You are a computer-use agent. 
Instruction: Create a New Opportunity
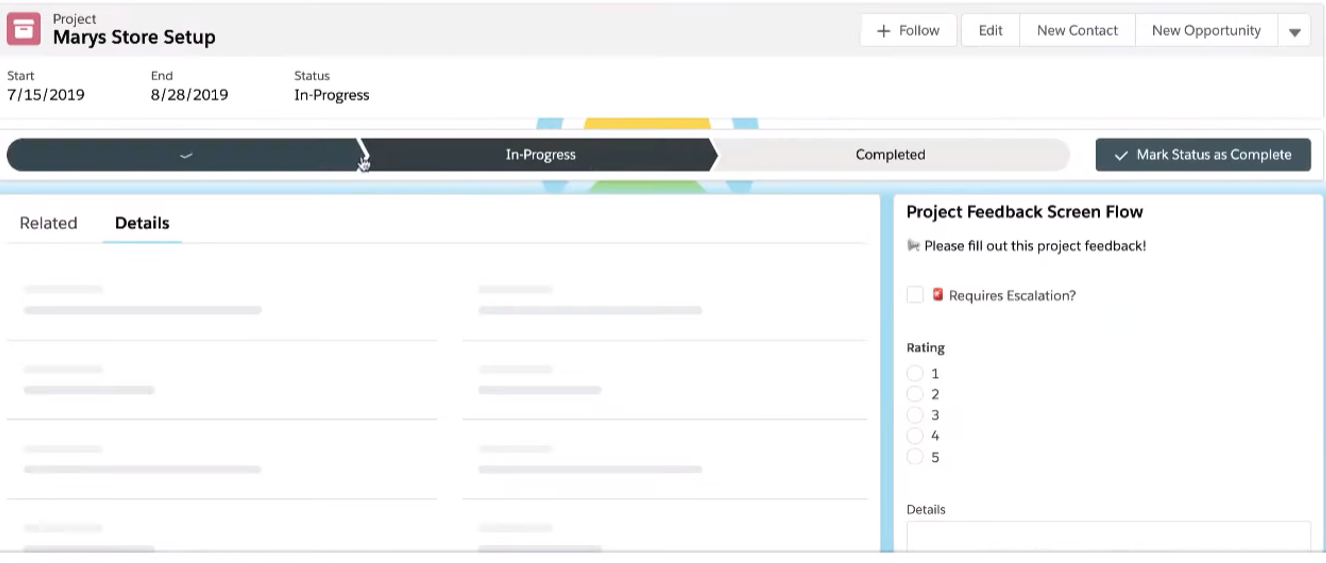pos(1206,31)
